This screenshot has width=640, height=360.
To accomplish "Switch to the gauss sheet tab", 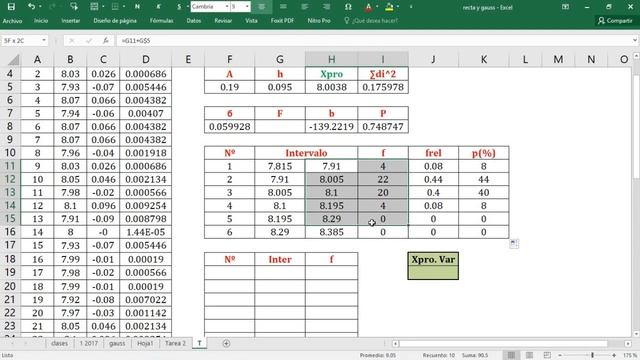I will click(x=117, y=343).
